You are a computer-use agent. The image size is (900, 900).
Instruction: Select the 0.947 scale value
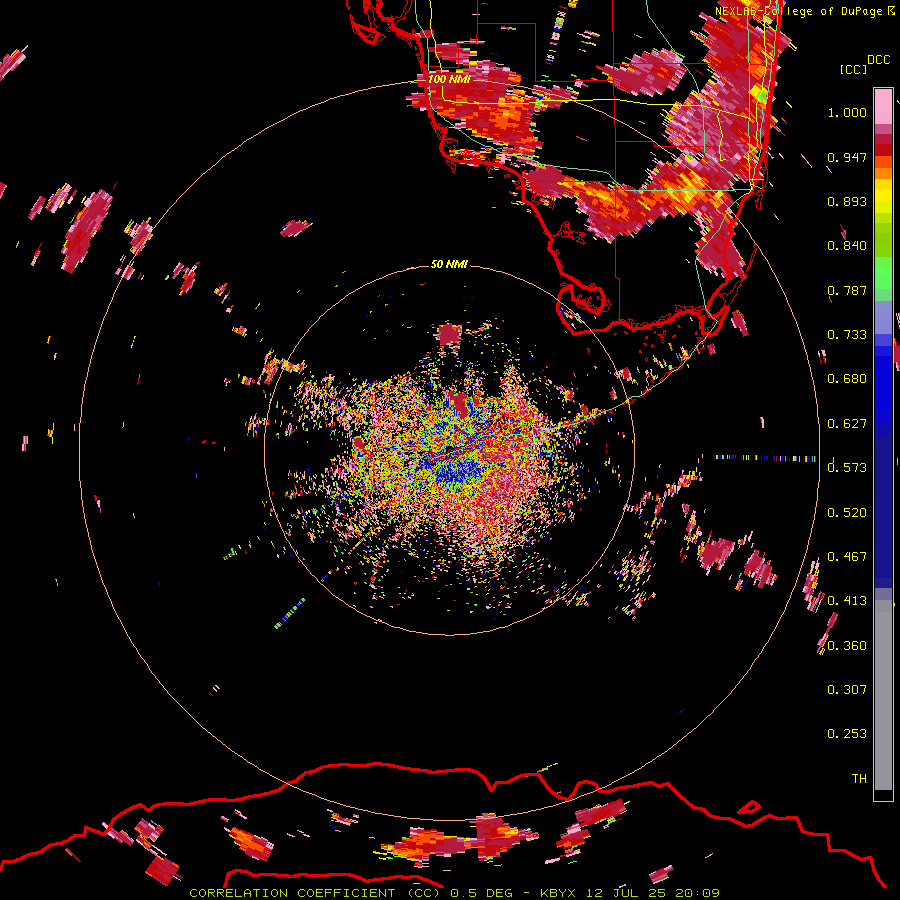pos(847,157)
